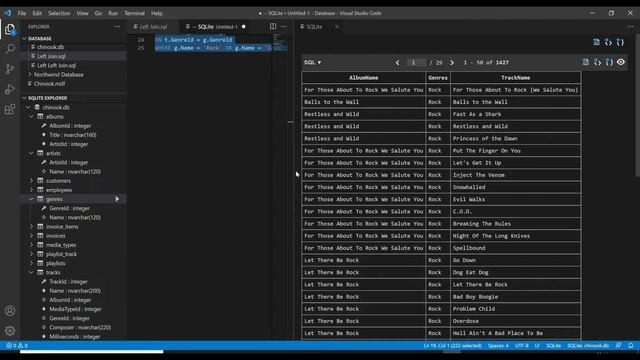Expand the customers table node
The width and height of the screenshot is (640, 360).
pos(31,180)
